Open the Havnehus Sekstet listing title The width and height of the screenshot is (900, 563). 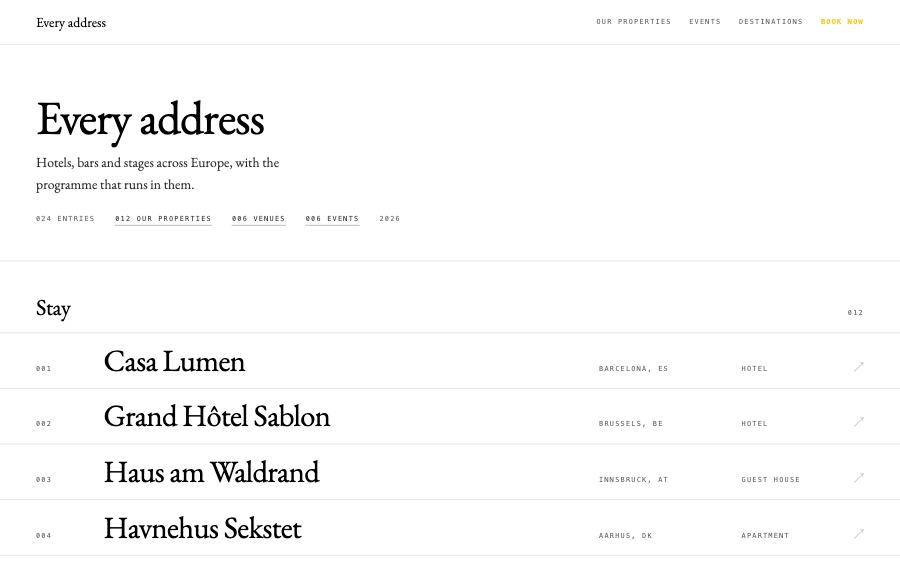pos(203,529)
